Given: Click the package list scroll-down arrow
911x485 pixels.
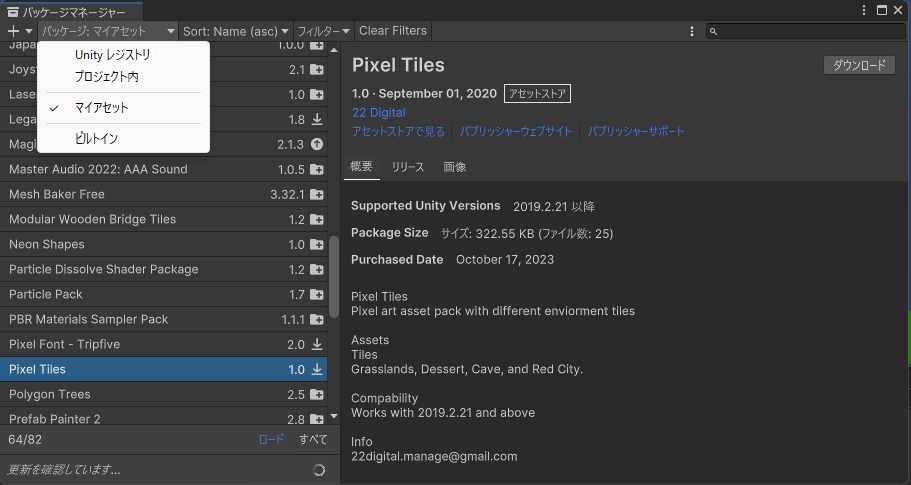Looking at the screenshot, I should coord(333,416).
